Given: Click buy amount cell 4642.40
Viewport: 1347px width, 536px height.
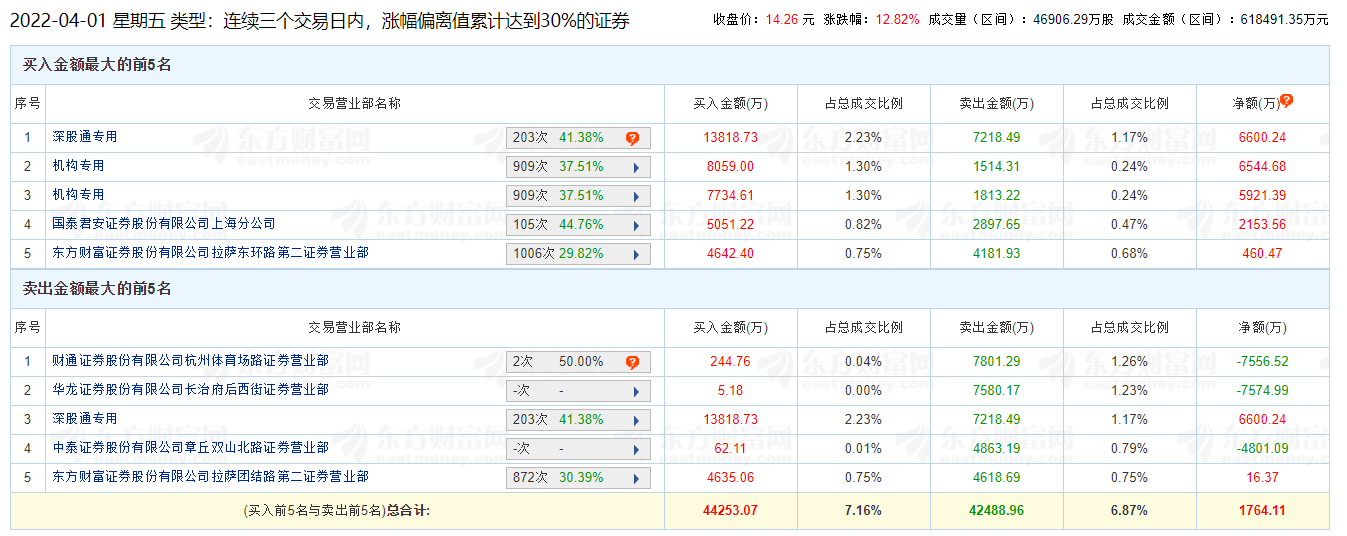Looking at the screenshot, I should pyautogui.click(x=730, y=254).
